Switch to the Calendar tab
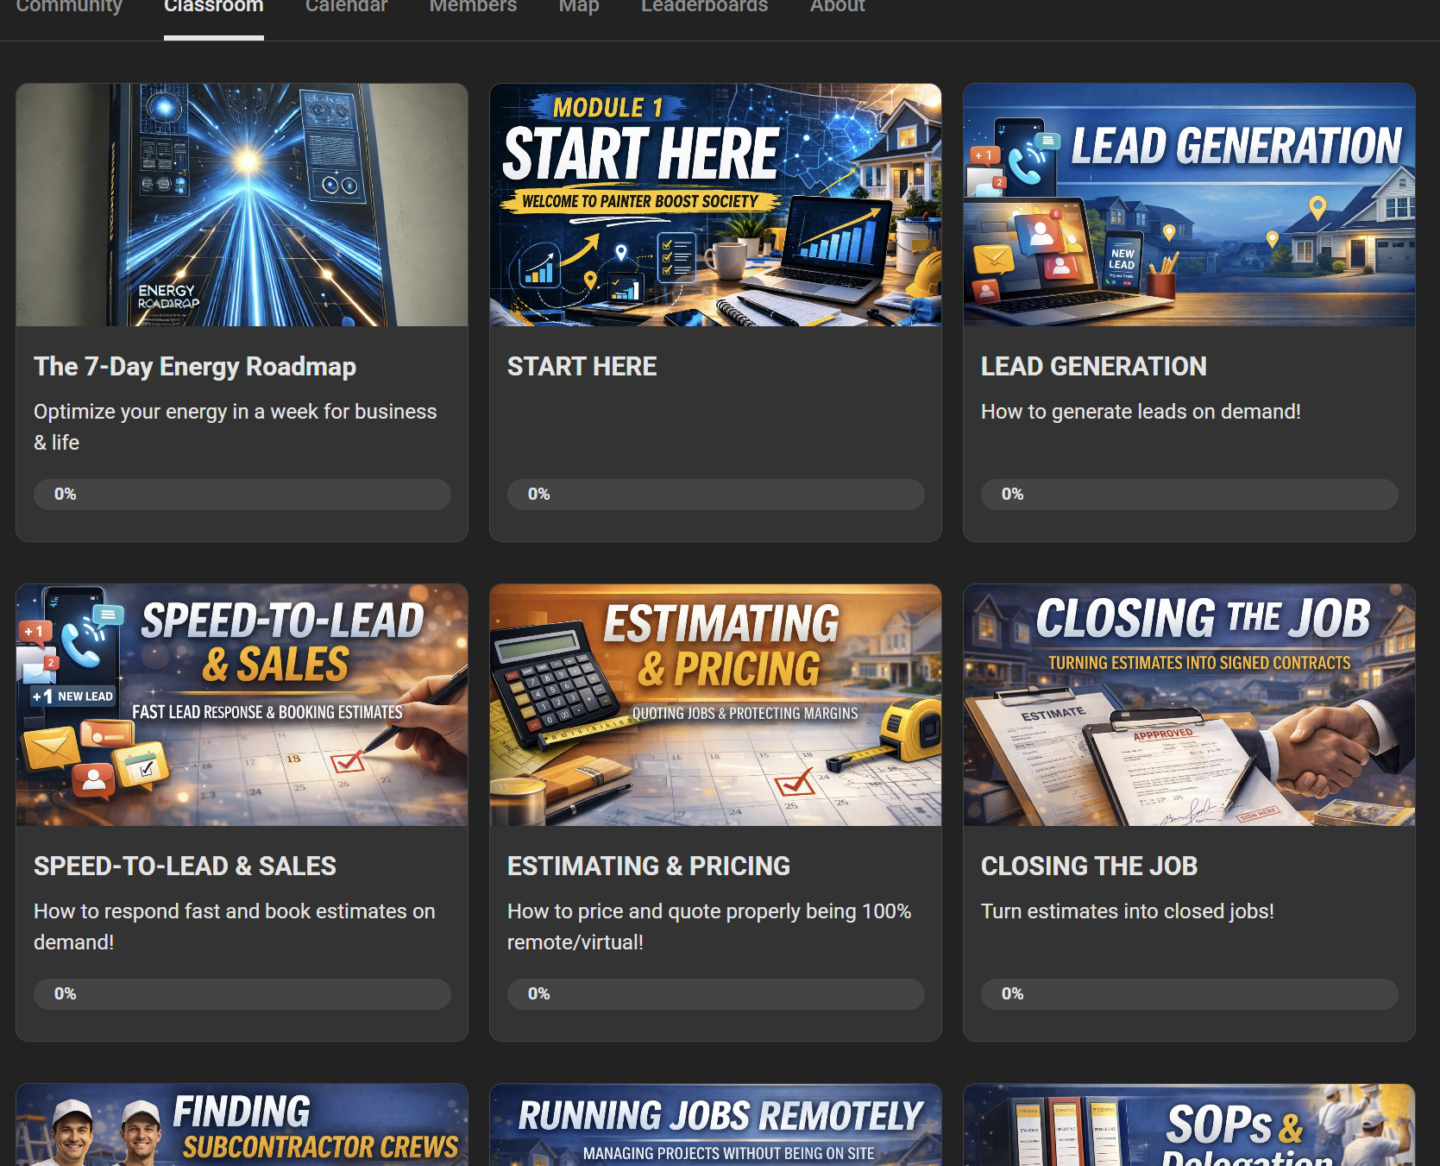This screenshot has height=1166, width=1440. click(x=346, y=7)
